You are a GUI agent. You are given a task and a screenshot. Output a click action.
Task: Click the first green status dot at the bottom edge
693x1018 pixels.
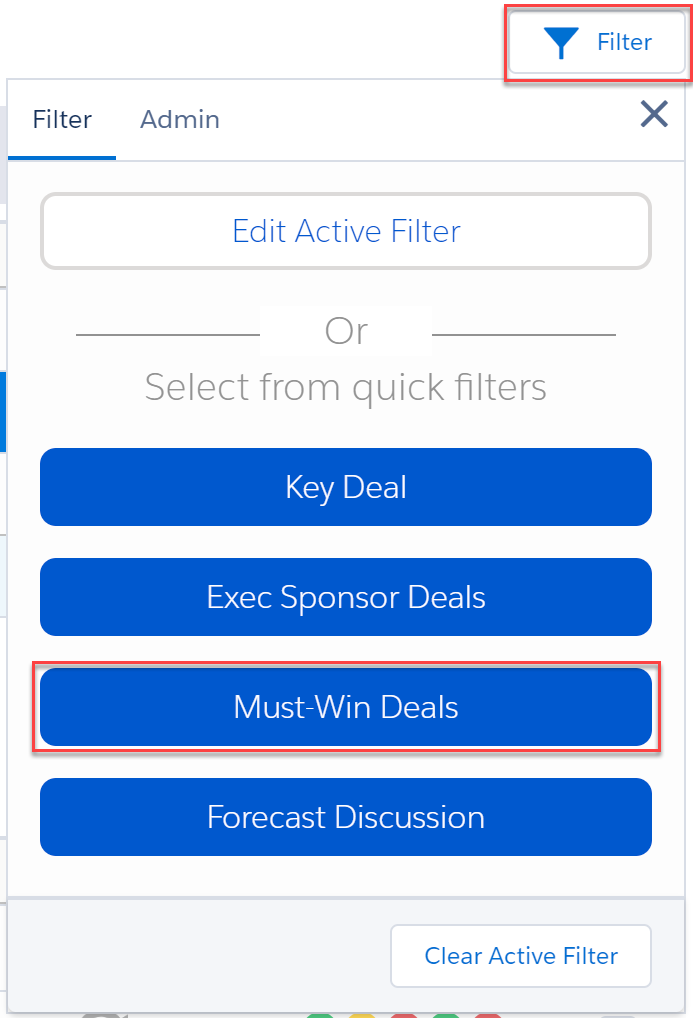pyautogui.click(x=320, y=1015)
